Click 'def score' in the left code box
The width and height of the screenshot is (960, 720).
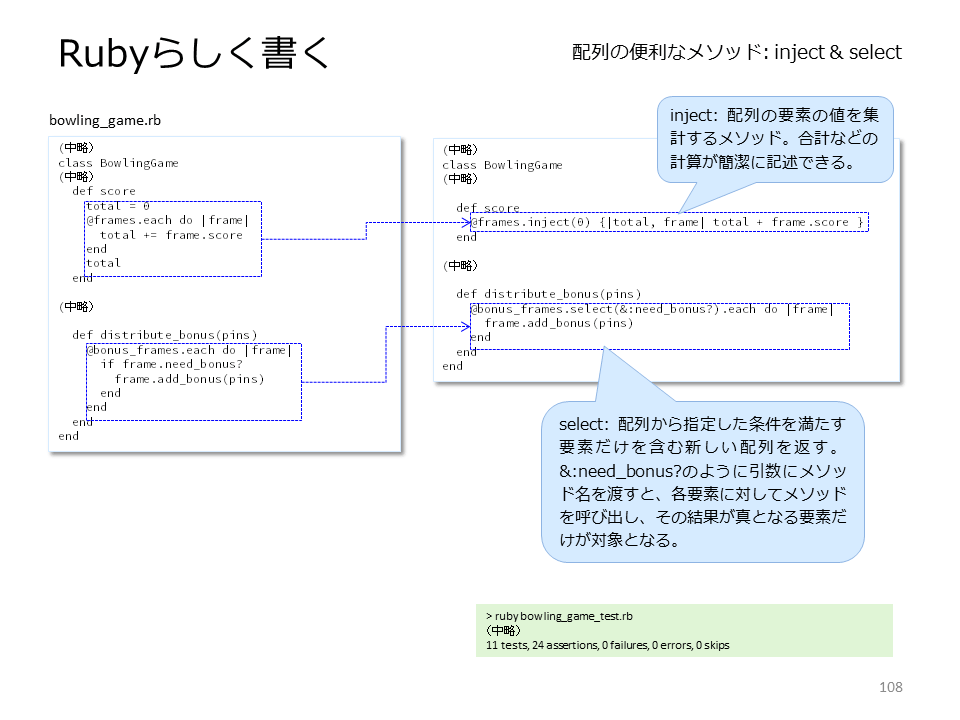[103, 191]
